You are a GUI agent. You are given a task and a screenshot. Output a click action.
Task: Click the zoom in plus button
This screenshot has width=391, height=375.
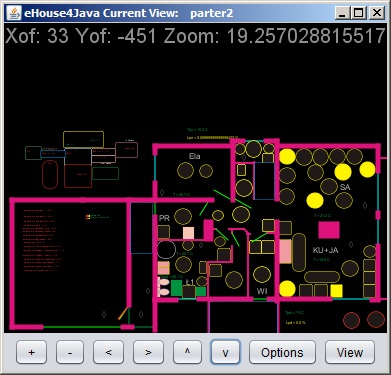pyautogui.click(x=31, y=352)
